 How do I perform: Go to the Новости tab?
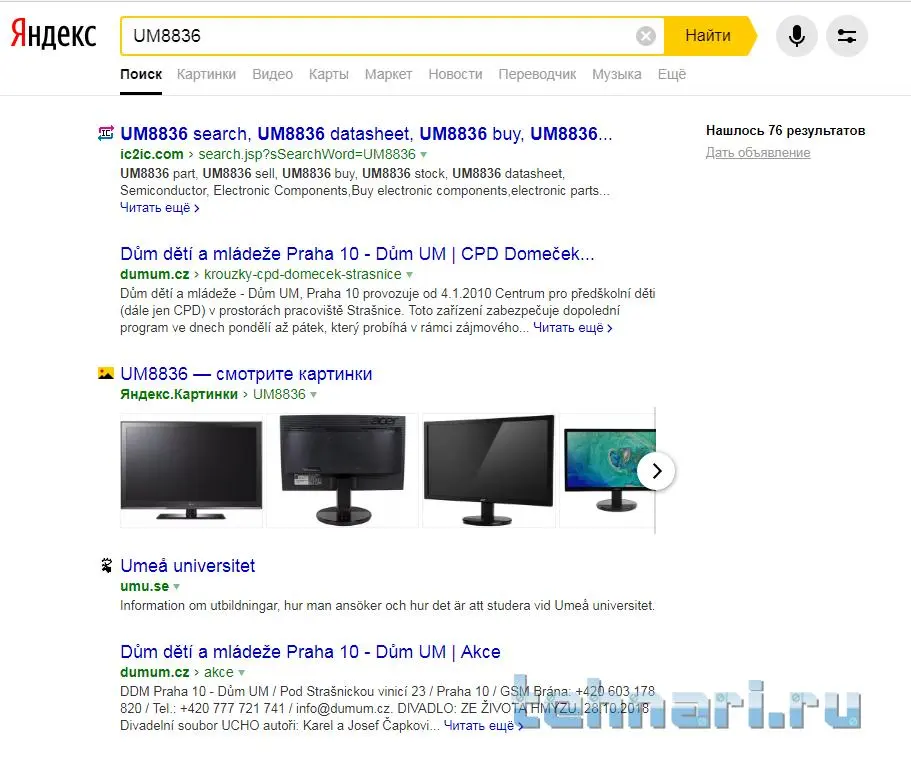455,74
